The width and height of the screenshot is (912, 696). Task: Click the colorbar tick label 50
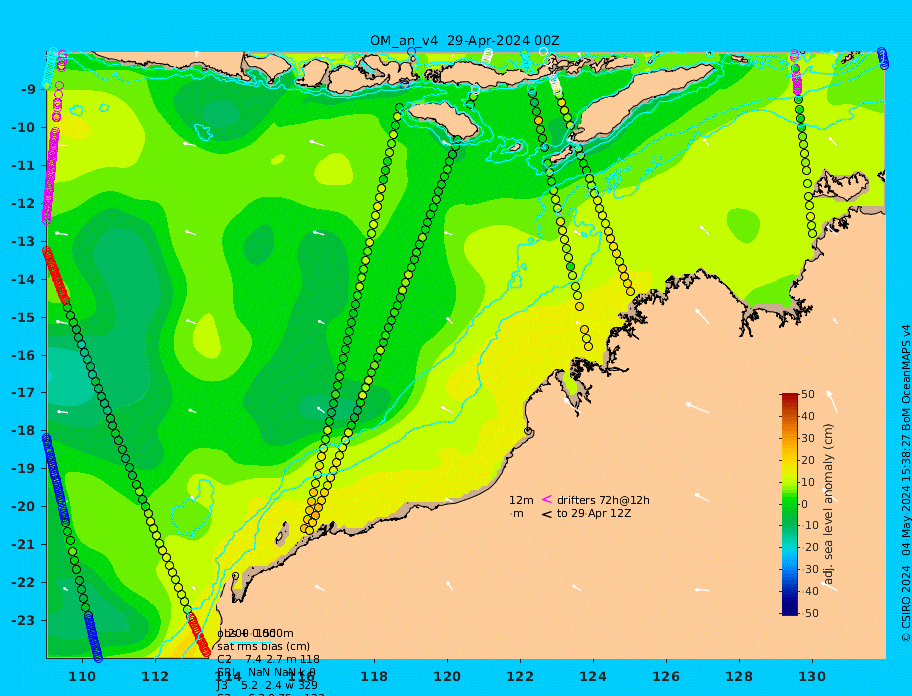tap(808, 394)
